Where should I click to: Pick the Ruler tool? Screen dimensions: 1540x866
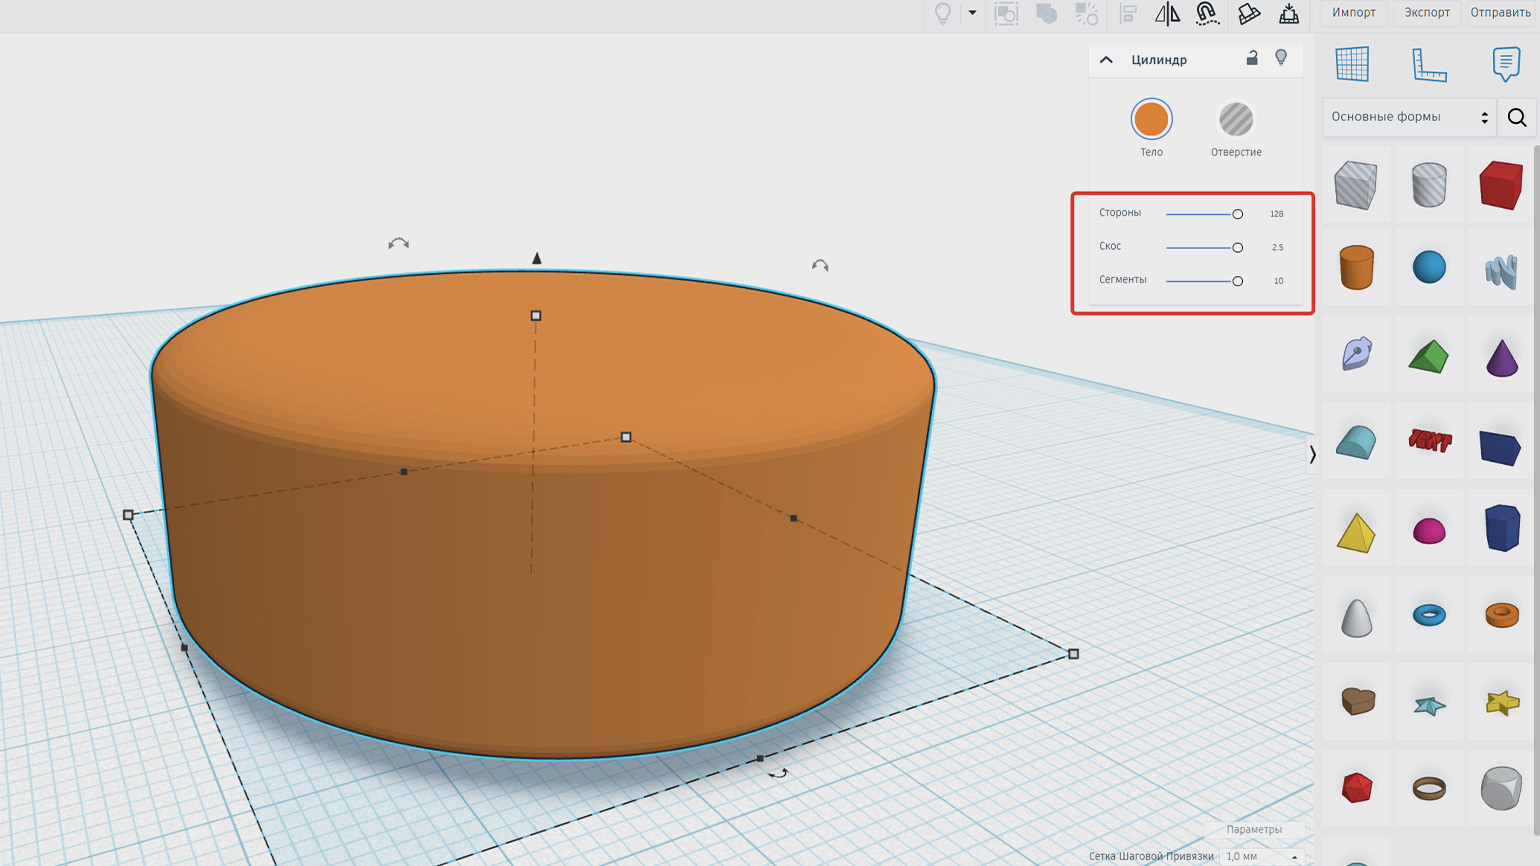[1429, 64]
